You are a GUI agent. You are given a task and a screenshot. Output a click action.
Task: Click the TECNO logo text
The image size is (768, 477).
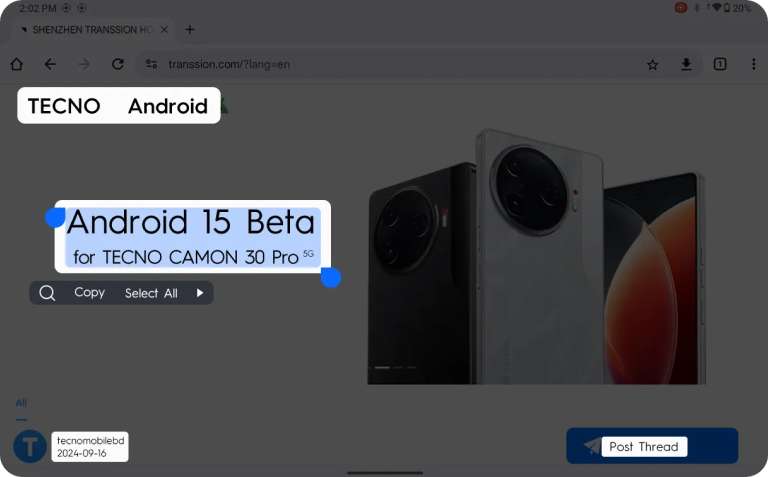(x=64, y=106)
